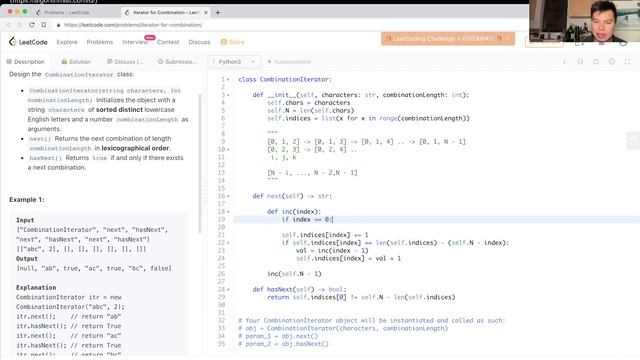Click line number 35 in the editor gutter
The image size is (640, 360).
pos(222,344)
